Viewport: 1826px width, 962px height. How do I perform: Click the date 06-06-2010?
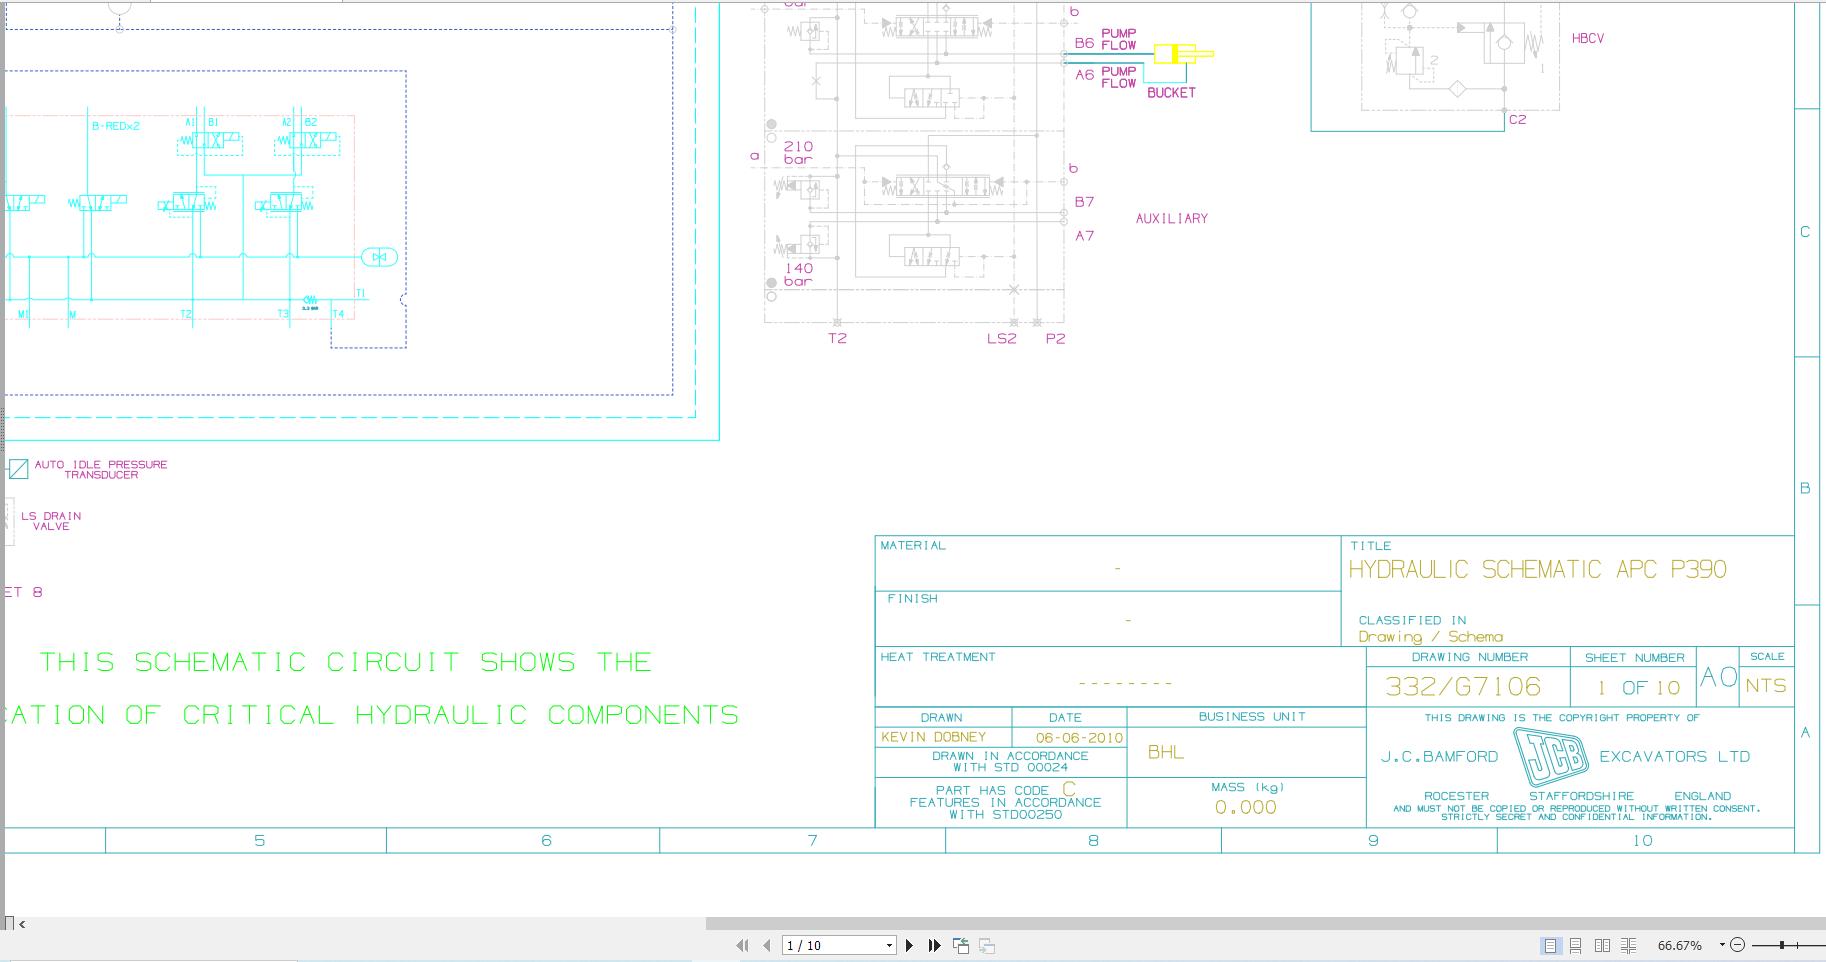pyautogui.click(x=1079, y=738)
